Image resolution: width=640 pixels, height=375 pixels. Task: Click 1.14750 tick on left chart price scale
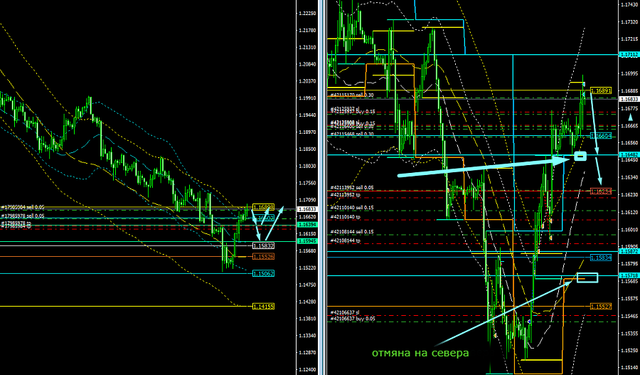coord(307,284)
